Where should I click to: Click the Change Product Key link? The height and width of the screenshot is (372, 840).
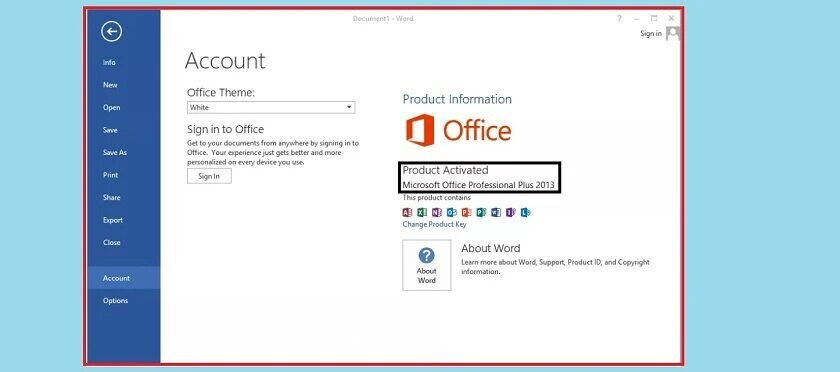[434, 225]
